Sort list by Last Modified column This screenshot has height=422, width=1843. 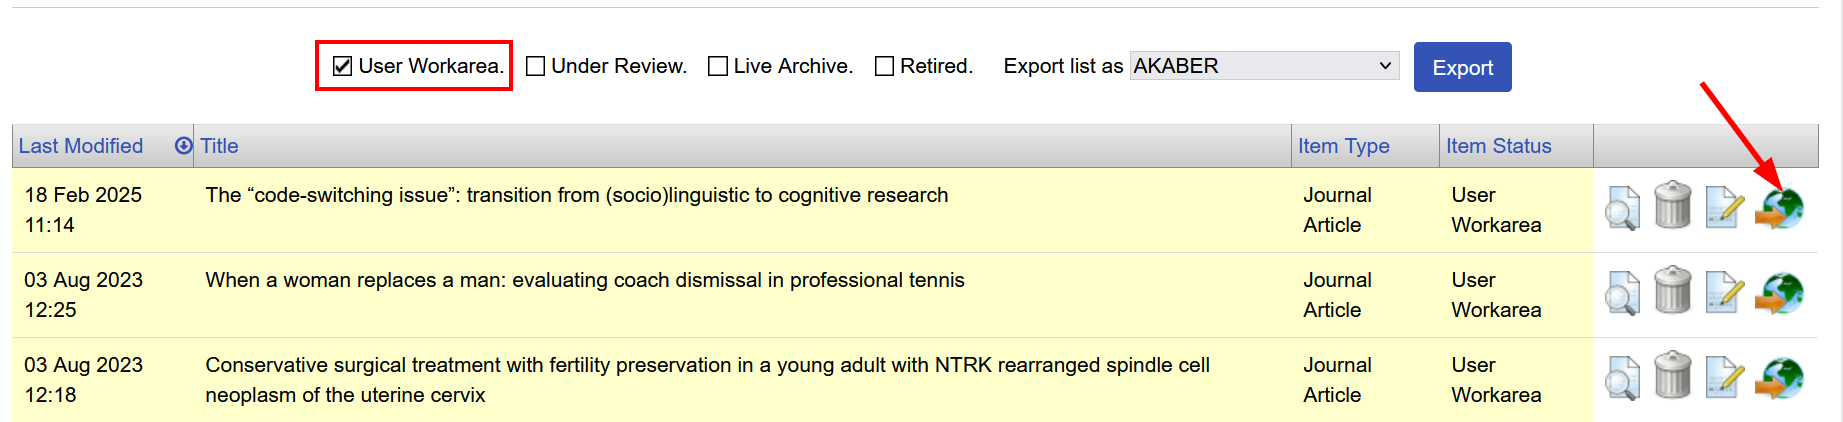point(81,146)
